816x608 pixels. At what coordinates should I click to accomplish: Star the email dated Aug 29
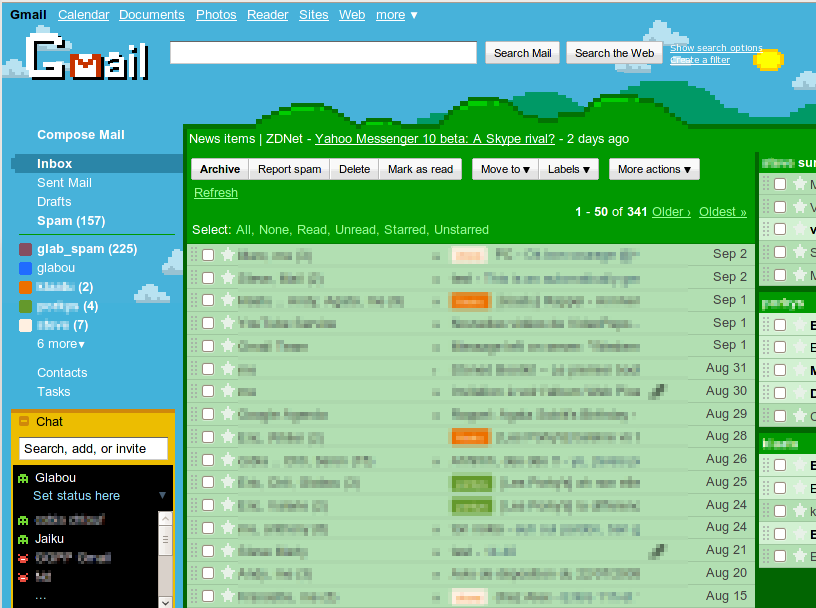tap(227, 414)
